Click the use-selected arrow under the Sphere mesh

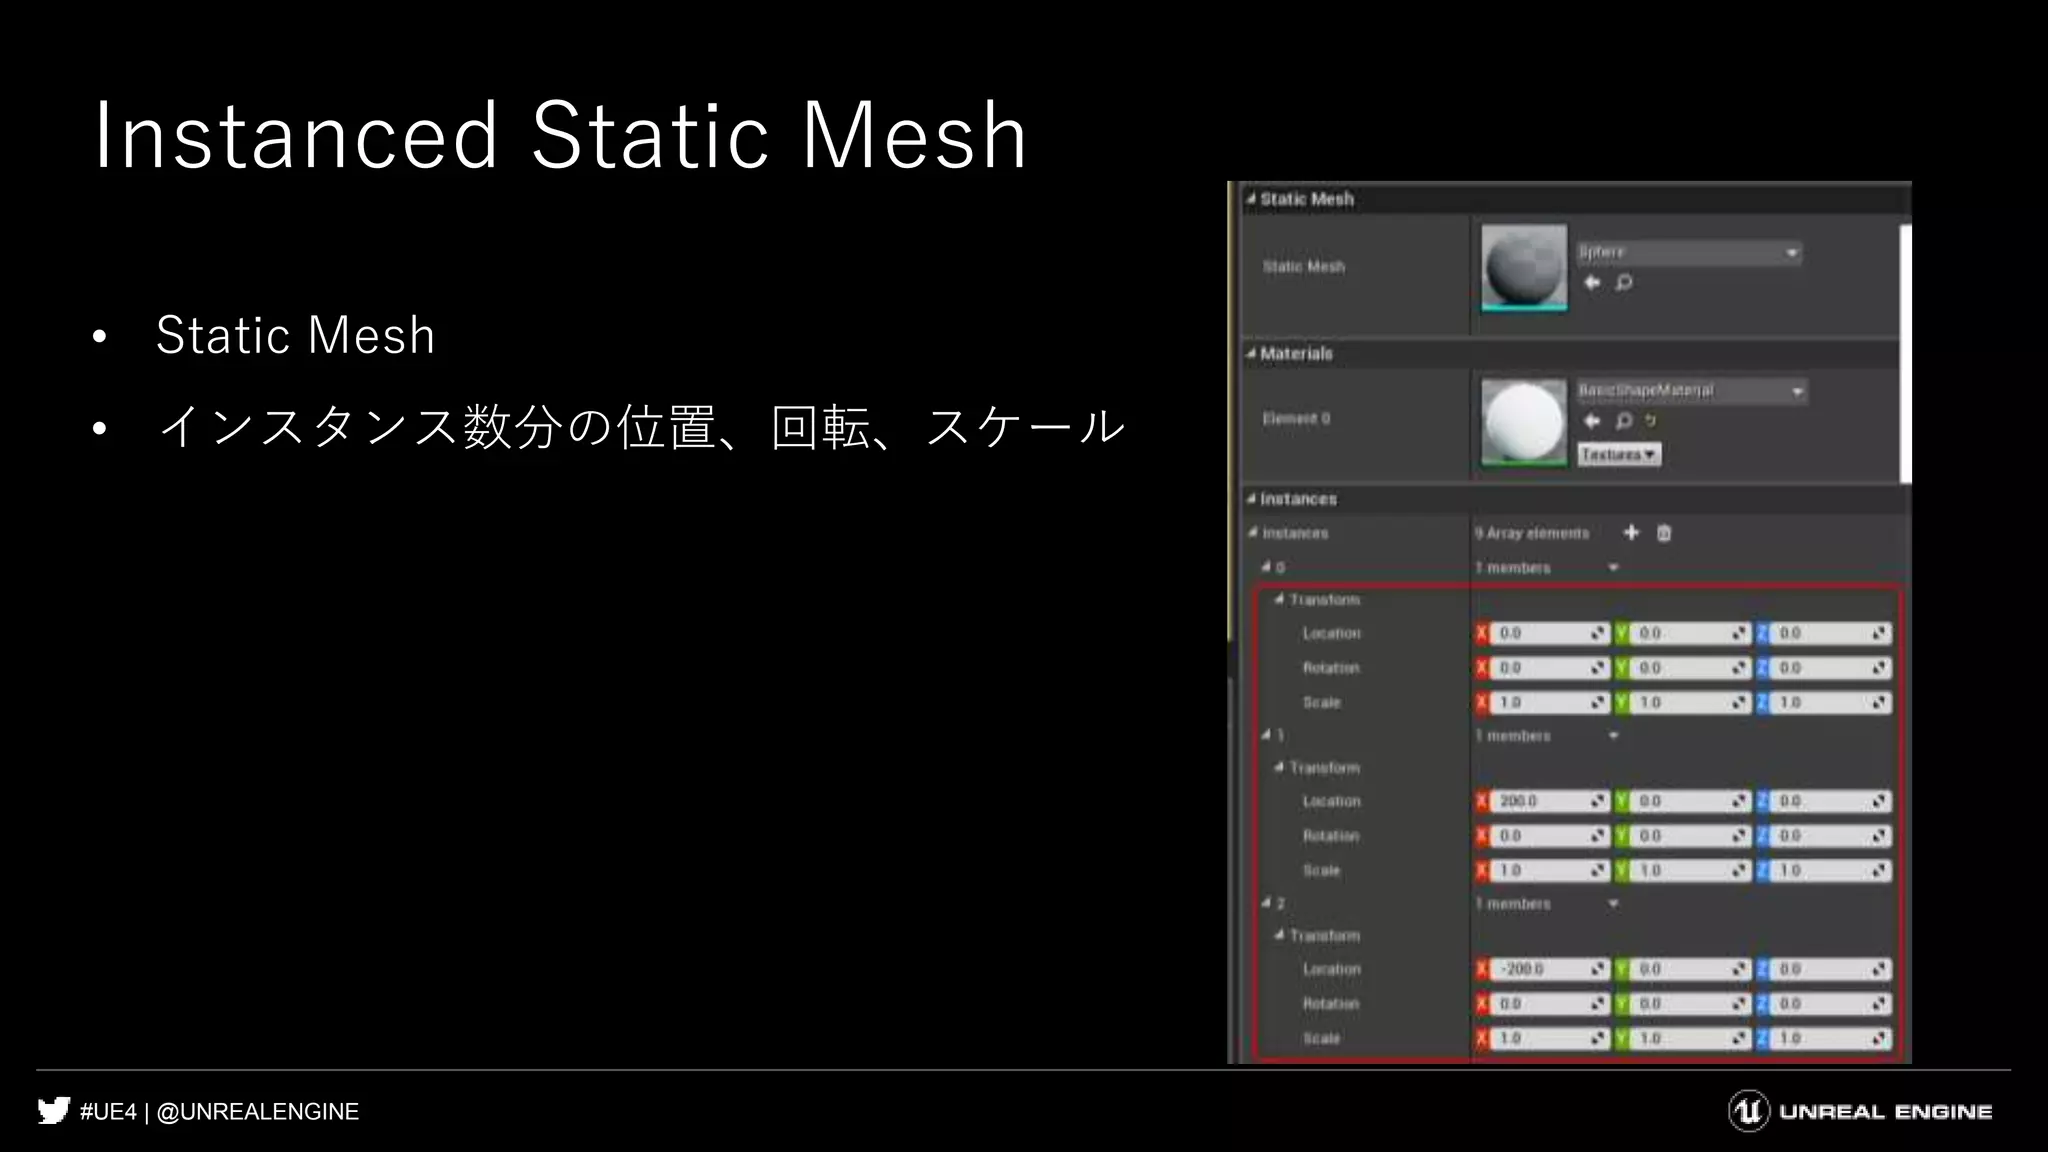coord(1591,283)
